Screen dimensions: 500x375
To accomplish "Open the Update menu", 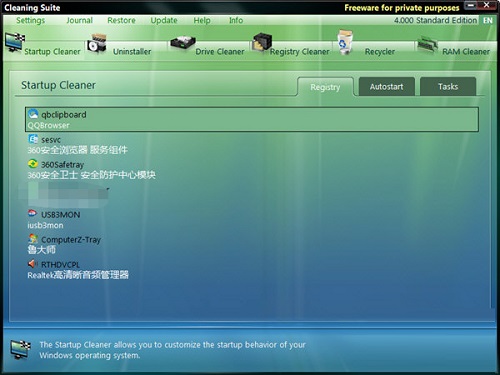I will click(x=164, y=20).
